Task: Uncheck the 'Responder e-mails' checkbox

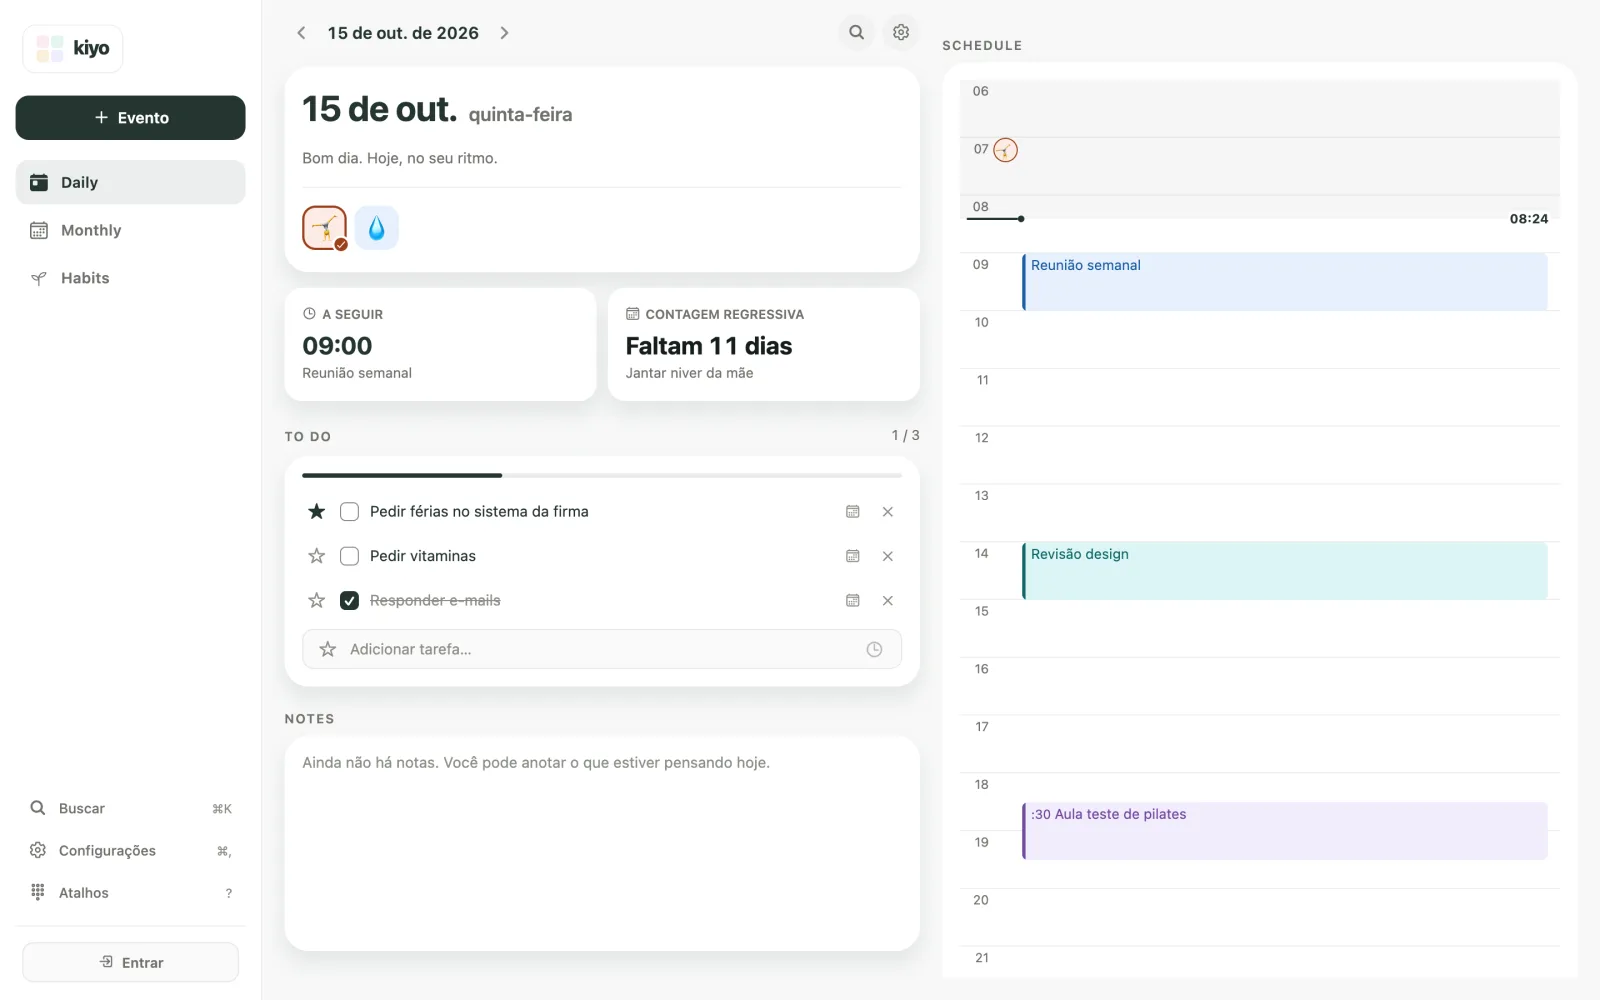Action: click(x=349, y=600)
